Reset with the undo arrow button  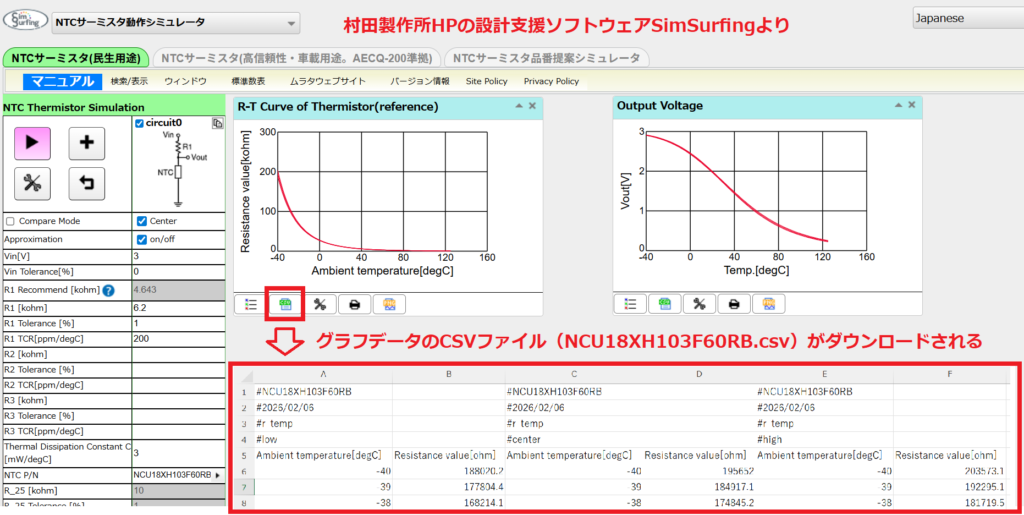[86, 185]
